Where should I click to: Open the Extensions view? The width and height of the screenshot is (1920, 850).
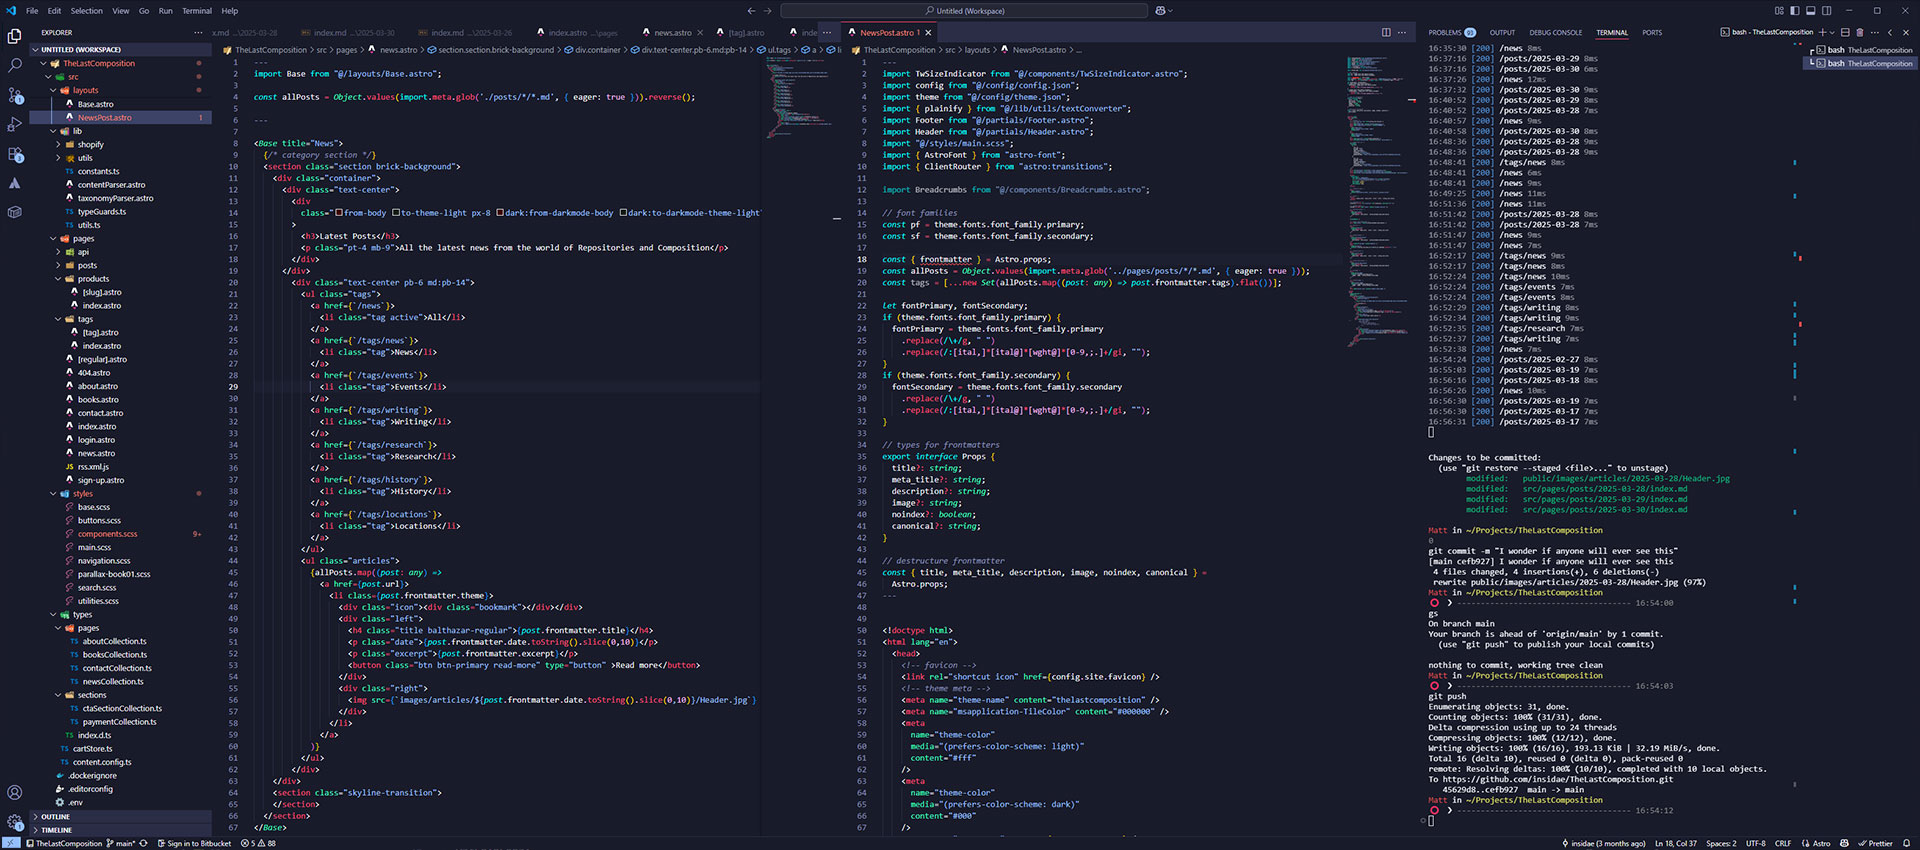(x=14, y=155)
